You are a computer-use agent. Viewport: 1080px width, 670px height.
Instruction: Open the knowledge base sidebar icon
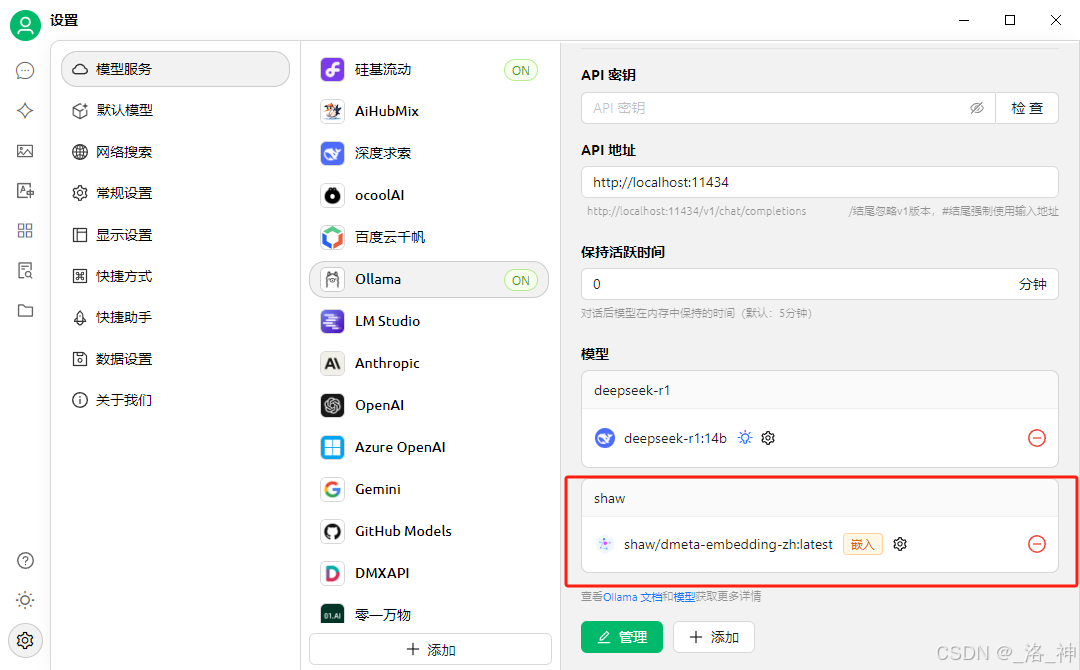[x=25, y=271]
